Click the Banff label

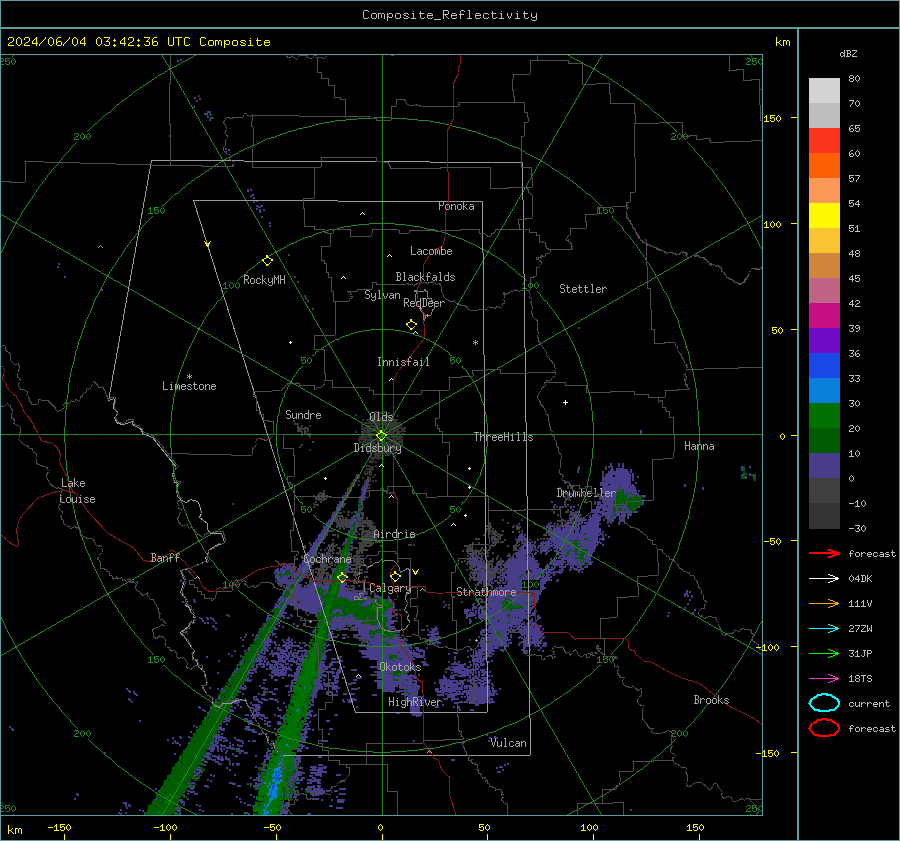165,558
